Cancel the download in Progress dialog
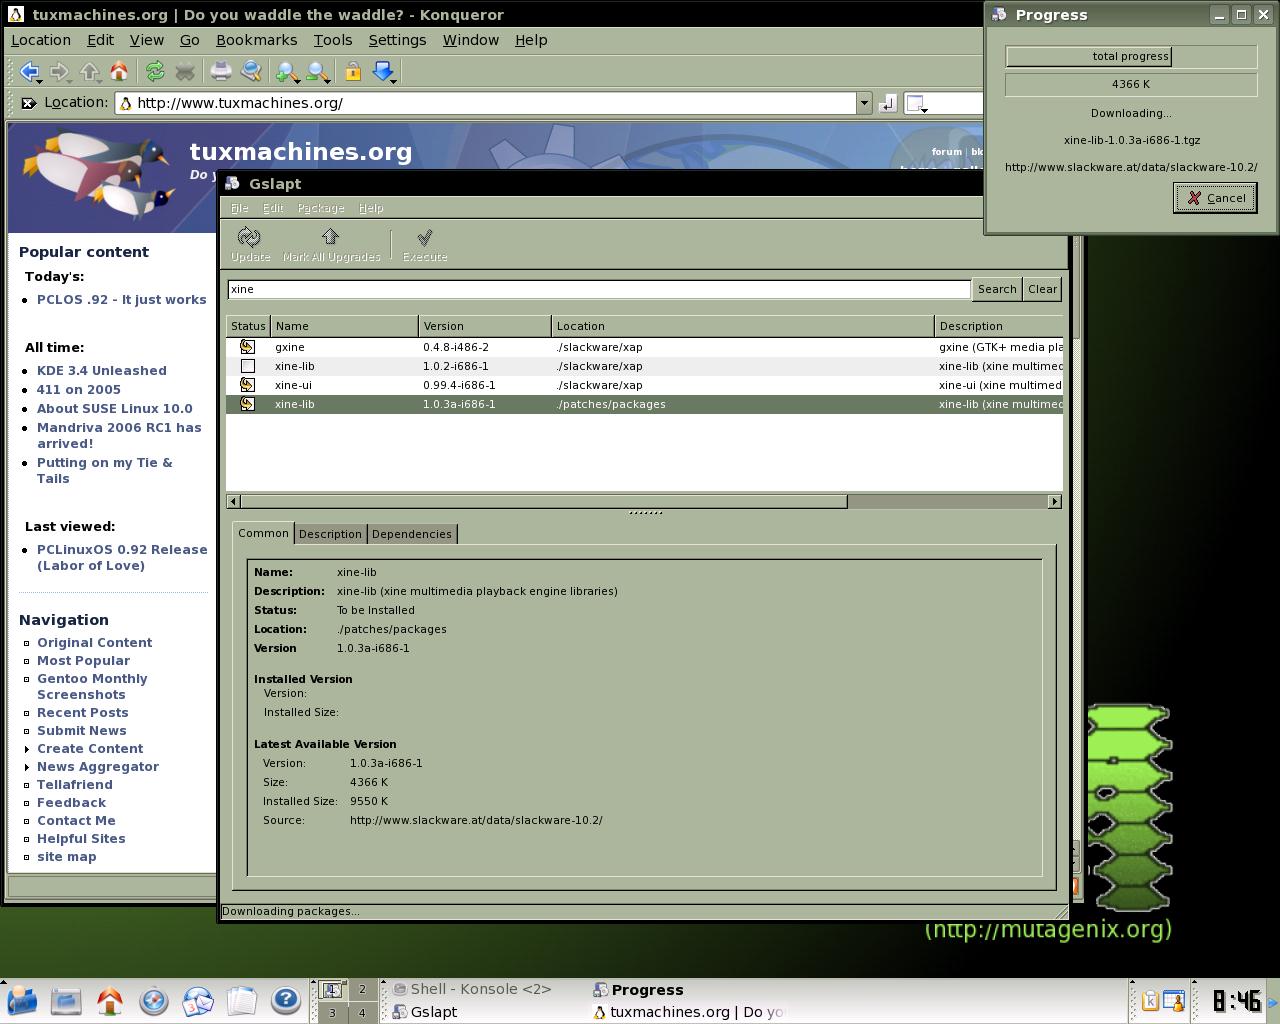Image resolution: width=1280 pixels, height=1024 pixels. pos(1215,198)
